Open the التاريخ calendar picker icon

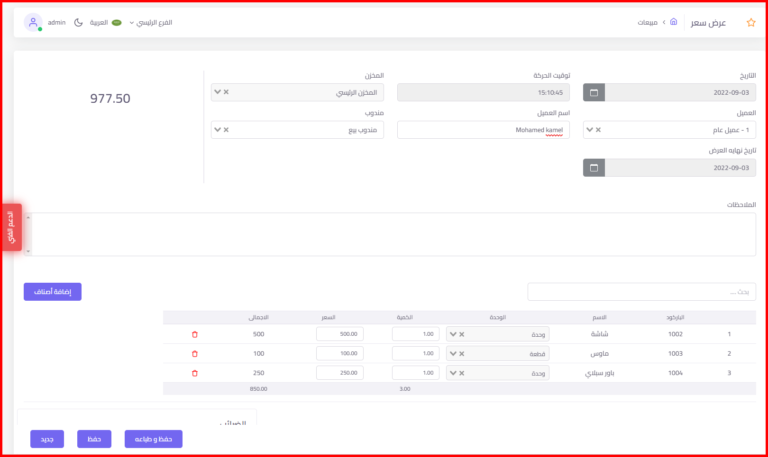pos(594,92)
